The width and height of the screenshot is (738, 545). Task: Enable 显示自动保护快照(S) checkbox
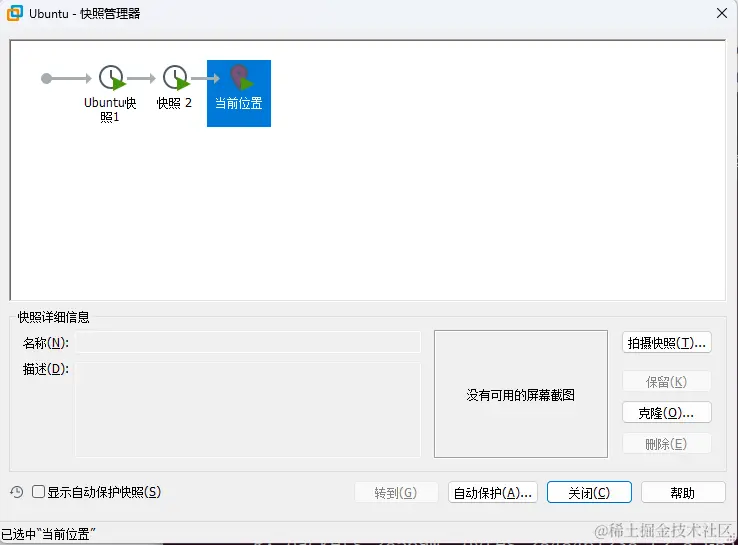coord(38,492)
